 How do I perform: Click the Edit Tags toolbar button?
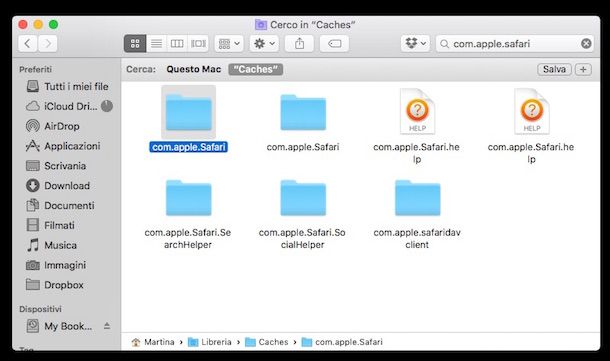pos(334,44)
